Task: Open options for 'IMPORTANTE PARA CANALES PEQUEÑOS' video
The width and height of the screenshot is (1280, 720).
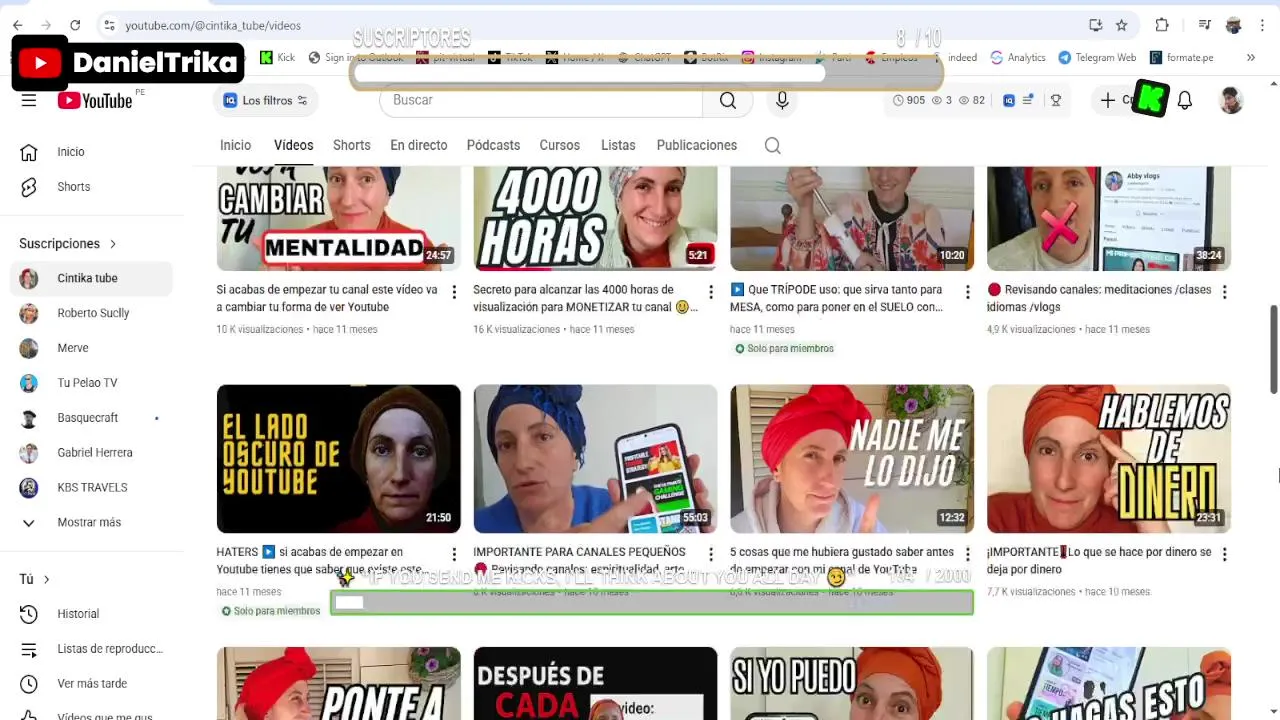Action: [711, 554]
